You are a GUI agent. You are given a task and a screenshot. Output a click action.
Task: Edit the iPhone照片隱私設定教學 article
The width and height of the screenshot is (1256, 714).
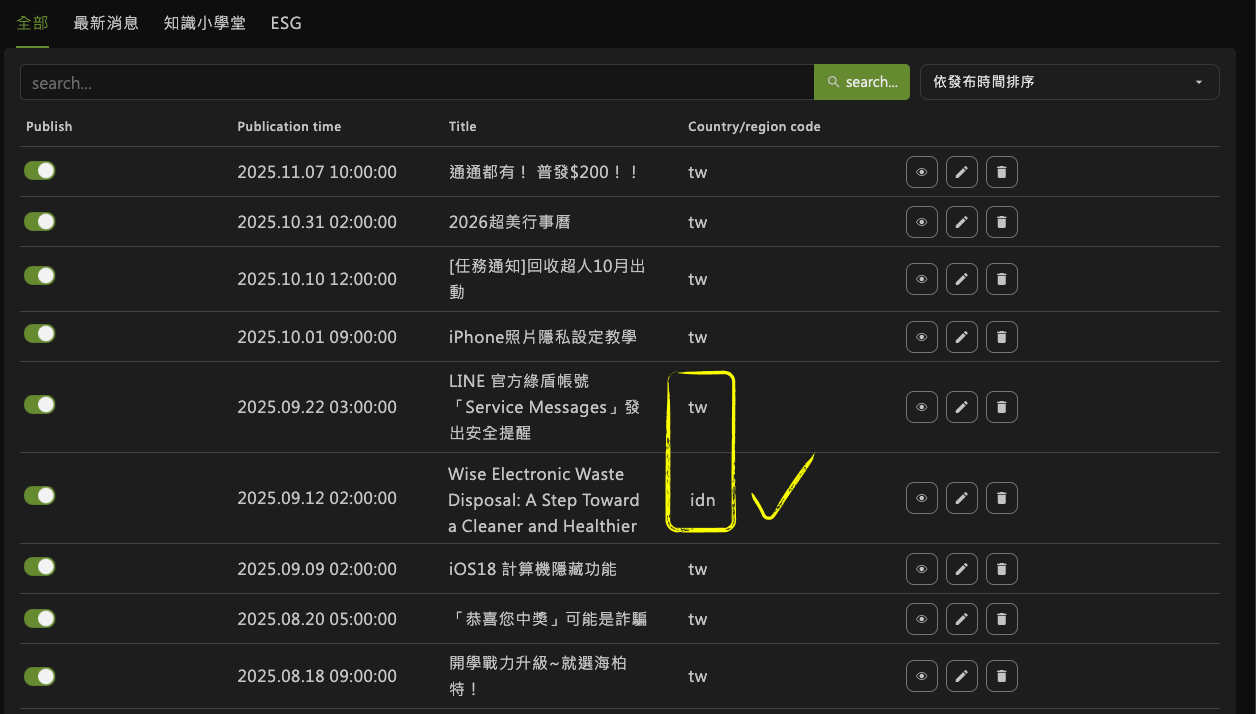pos(962,337)
